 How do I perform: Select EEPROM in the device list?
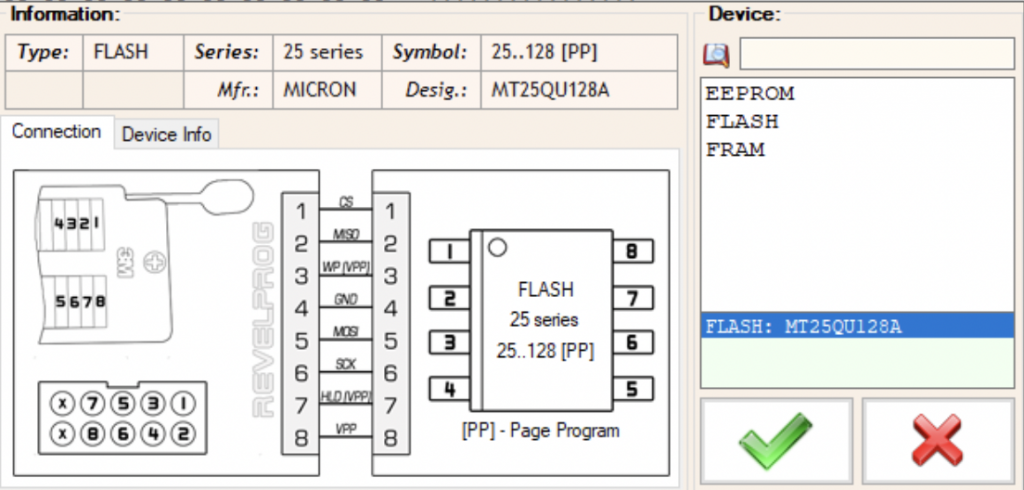(x=750, y=94)
